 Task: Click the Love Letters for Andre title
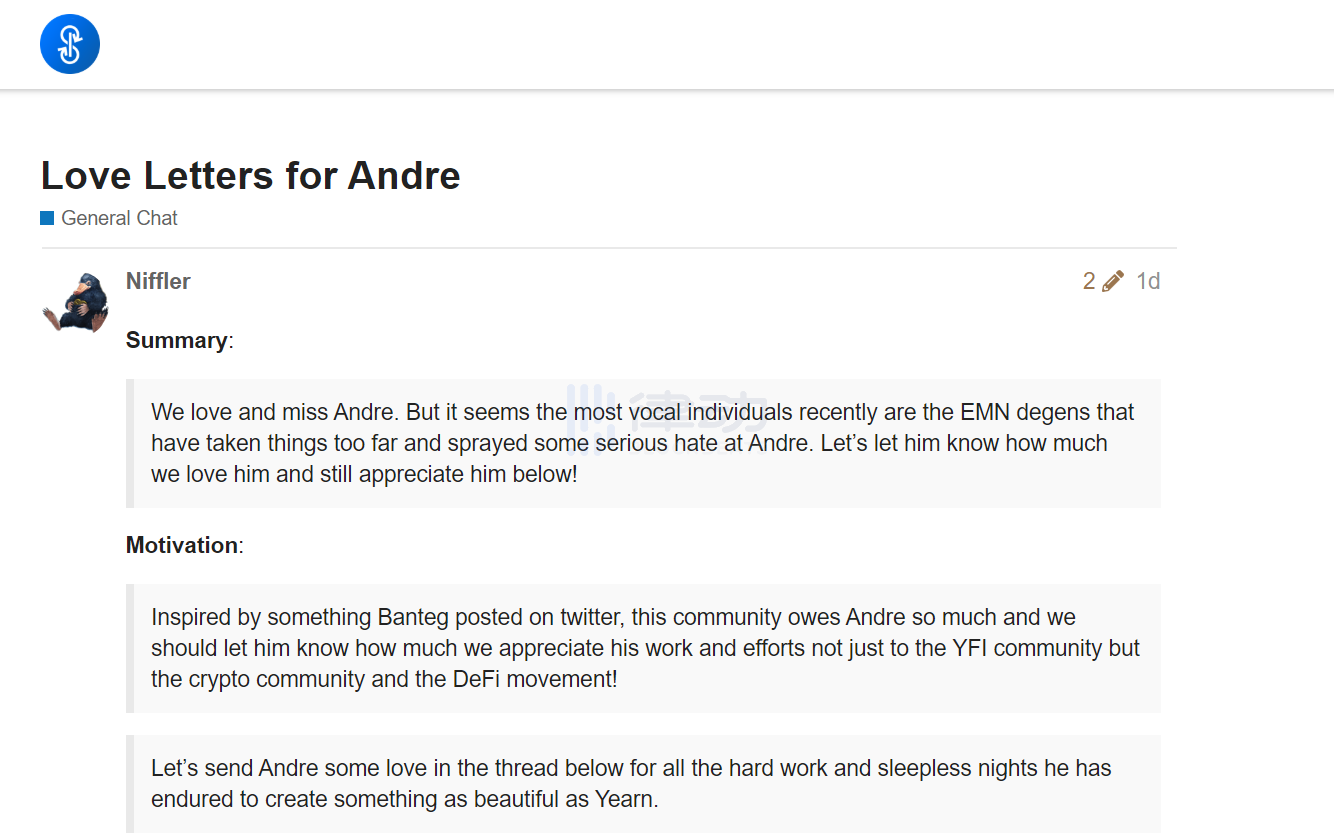[x=251, y=176]
